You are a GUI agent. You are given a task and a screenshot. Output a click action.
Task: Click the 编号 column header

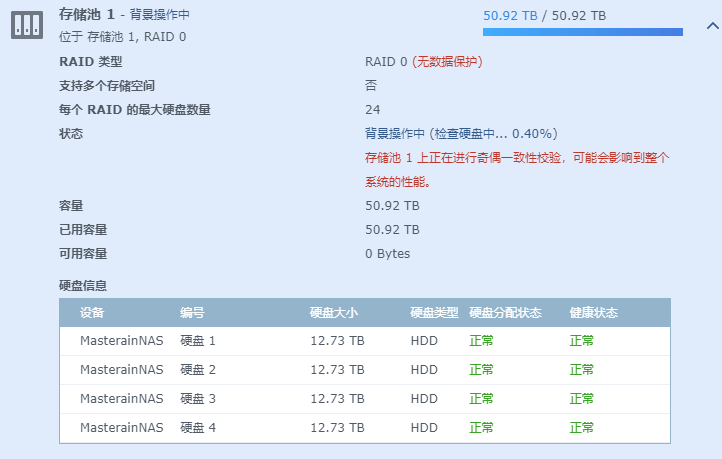[192, 313]
